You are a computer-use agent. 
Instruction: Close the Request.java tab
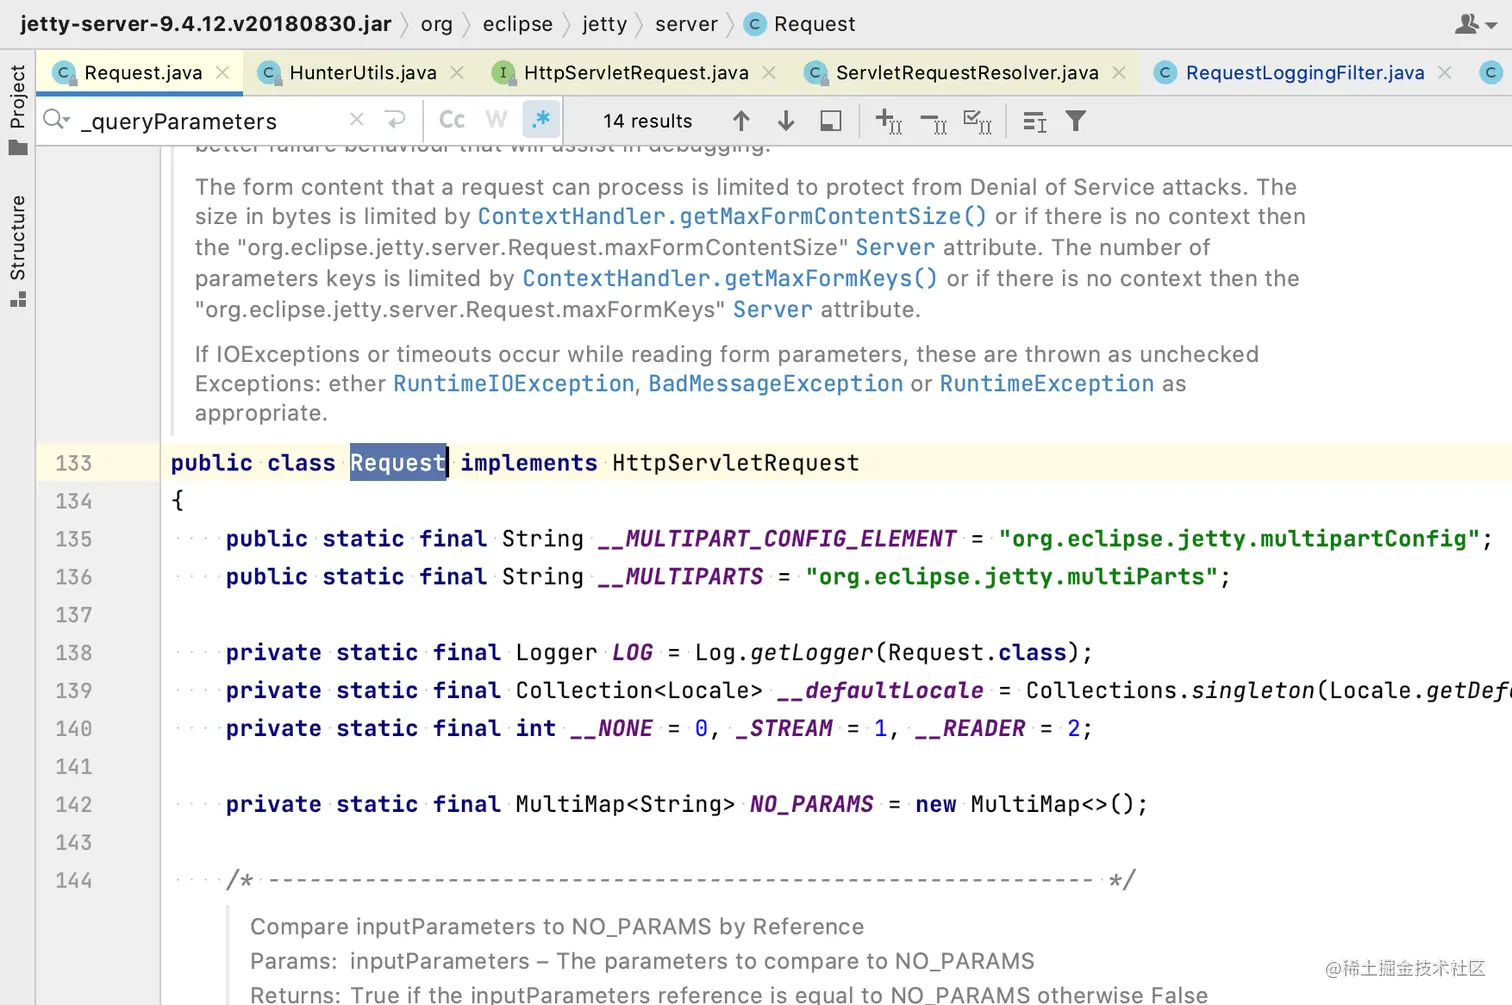(223, 72)
